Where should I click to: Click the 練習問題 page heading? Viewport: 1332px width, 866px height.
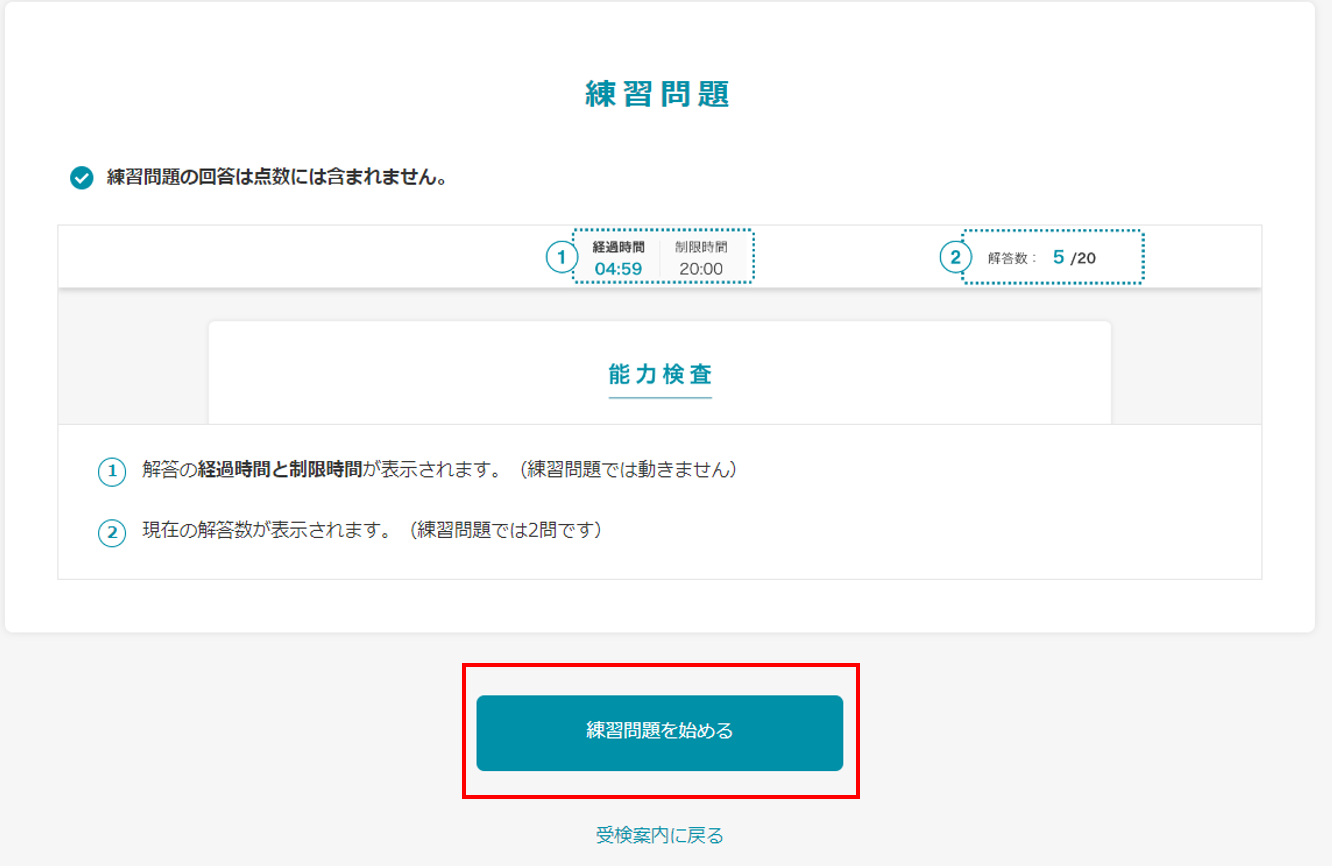[x=658, y=95]
